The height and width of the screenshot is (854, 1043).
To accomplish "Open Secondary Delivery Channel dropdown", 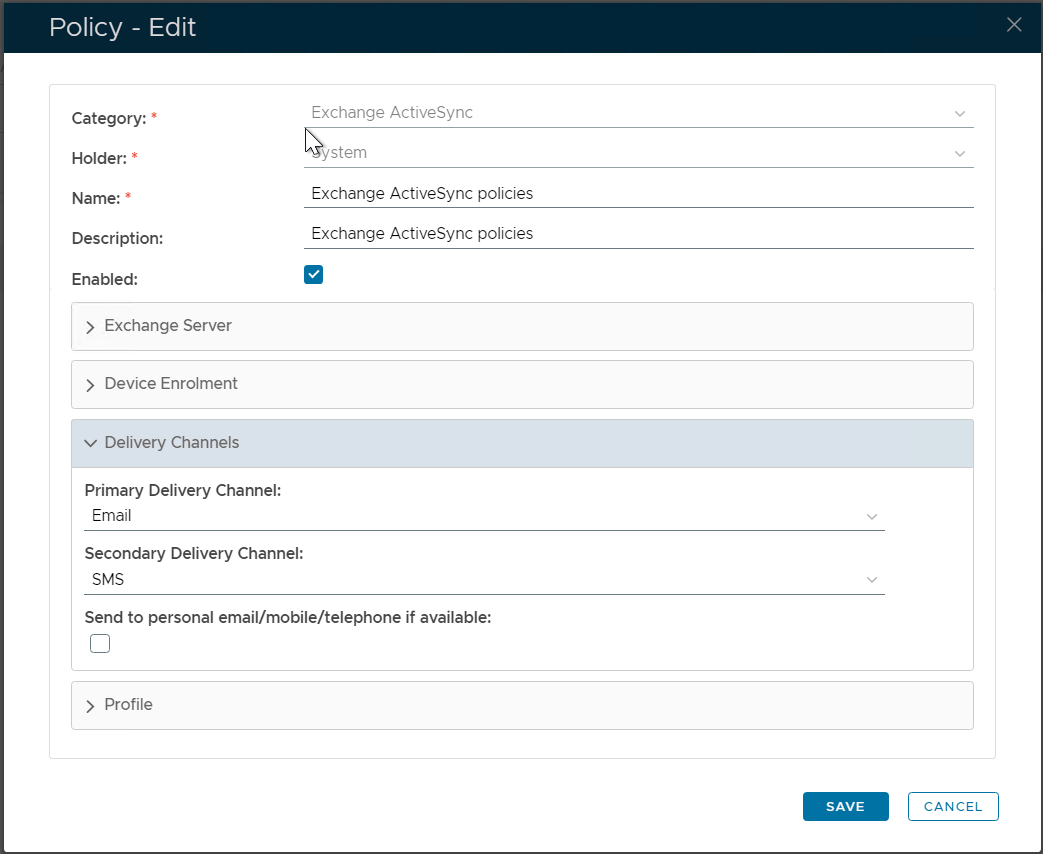I will click(484, 580).
